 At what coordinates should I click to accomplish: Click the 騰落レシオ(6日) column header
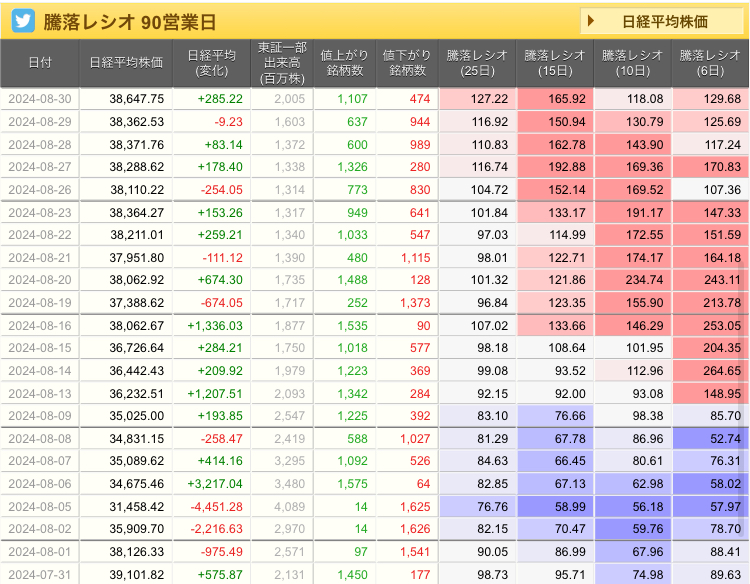[x=710, y=63]
